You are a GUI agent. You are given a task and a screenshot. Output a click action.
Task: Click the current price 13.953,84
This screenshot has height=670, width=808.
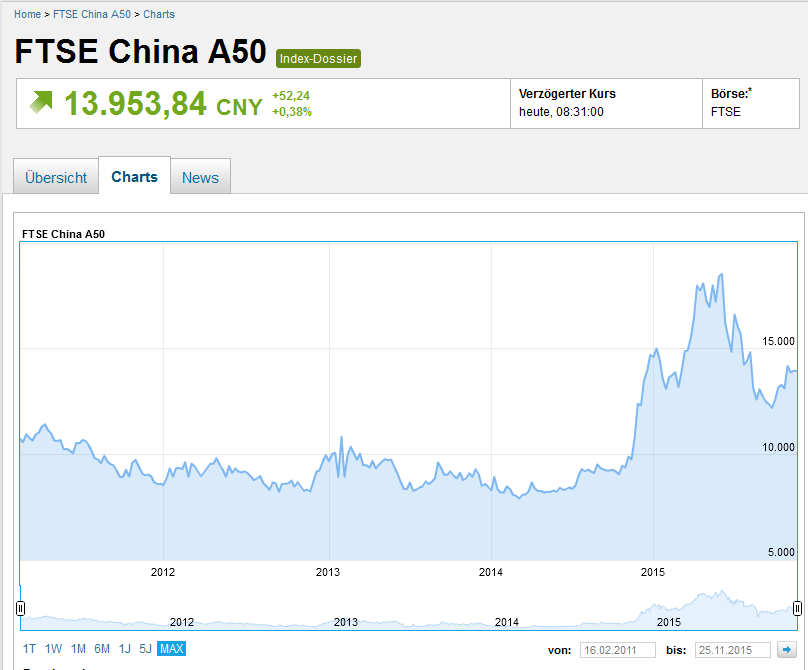click(x=135, y=104)
